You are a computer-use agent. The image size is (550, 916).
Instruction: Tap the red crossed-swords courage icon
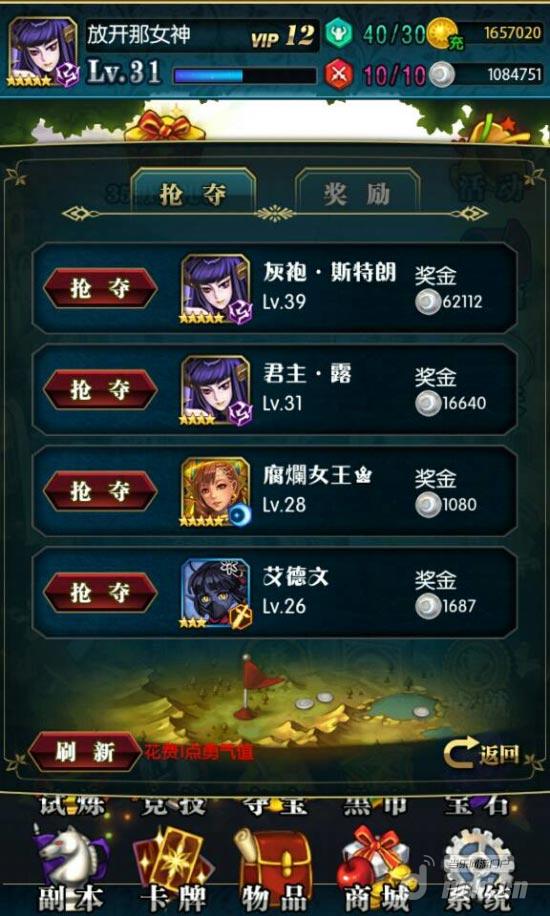[338, 73]
